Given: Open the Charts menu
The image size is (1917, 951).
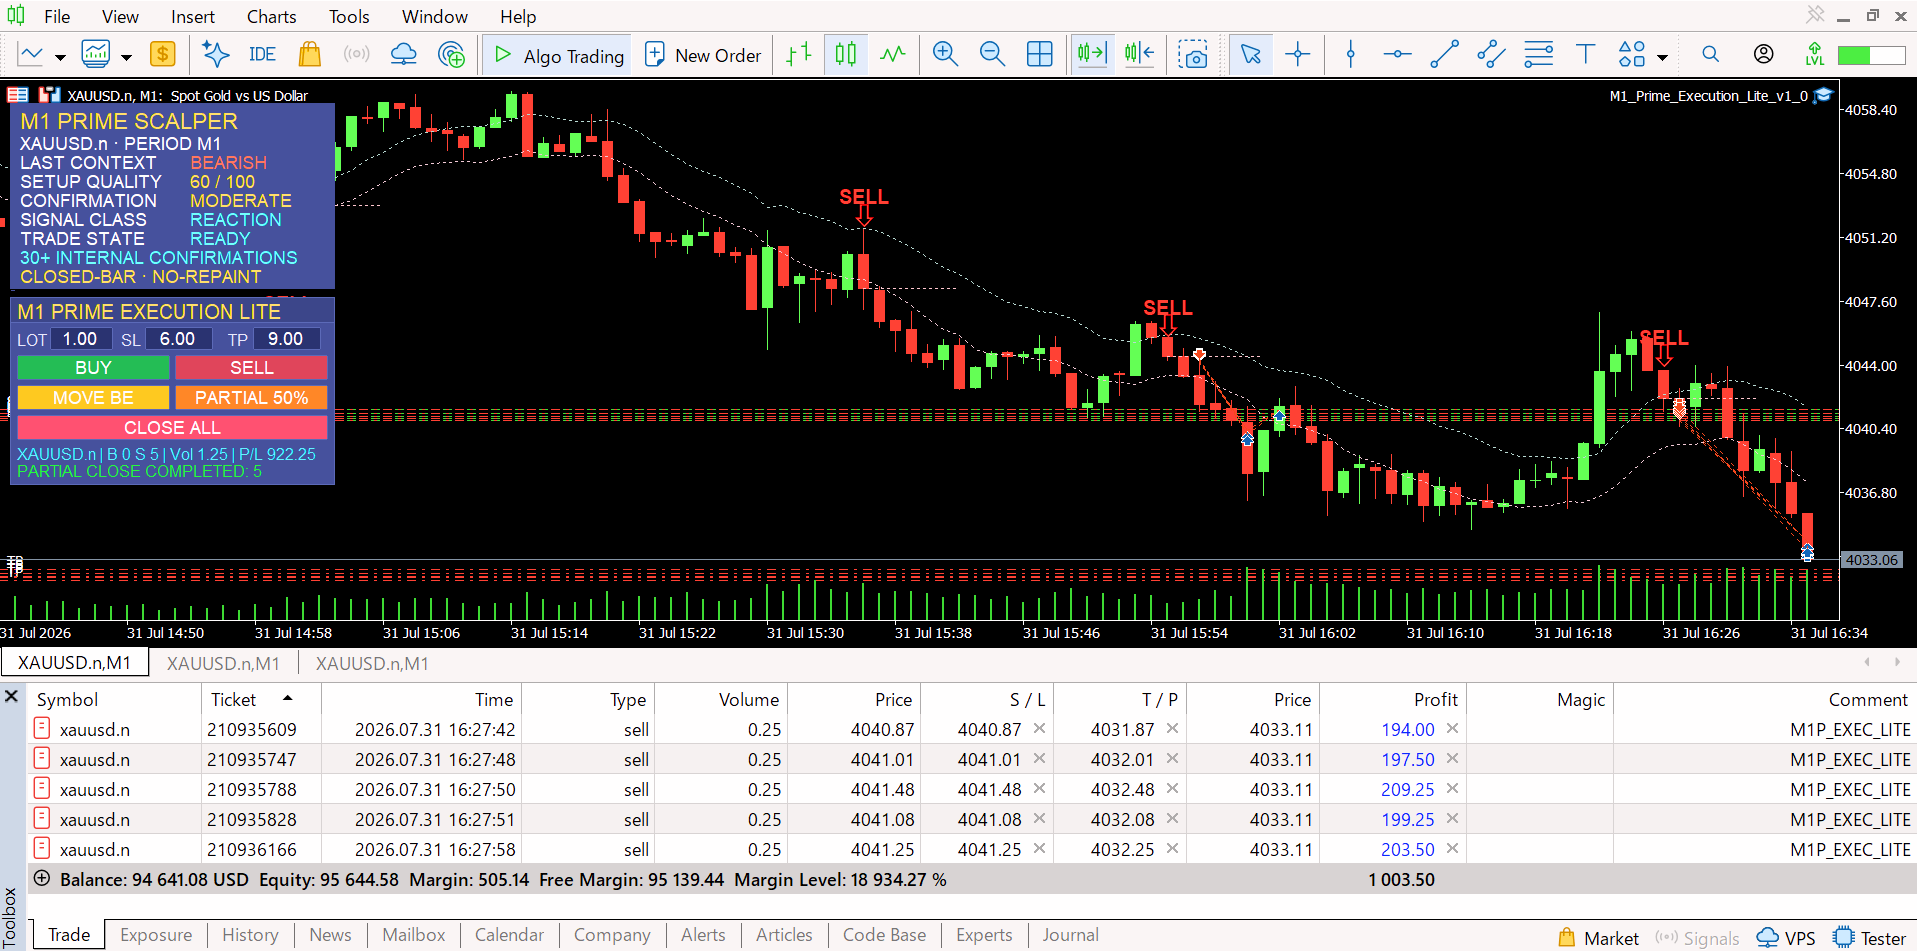Looking at the screenshot, I should click(272, 17).
